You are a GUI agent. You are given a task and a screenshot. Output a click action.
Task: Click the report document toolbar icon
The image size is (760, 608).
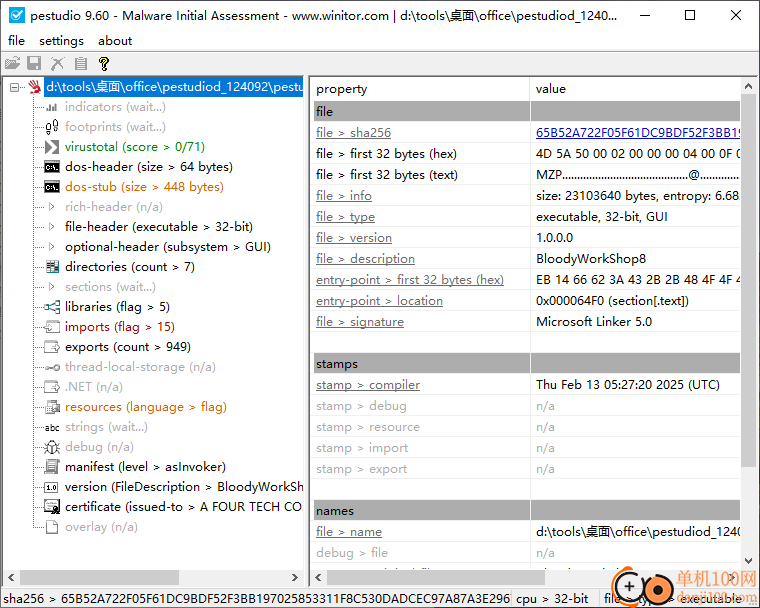pos(81,63)
